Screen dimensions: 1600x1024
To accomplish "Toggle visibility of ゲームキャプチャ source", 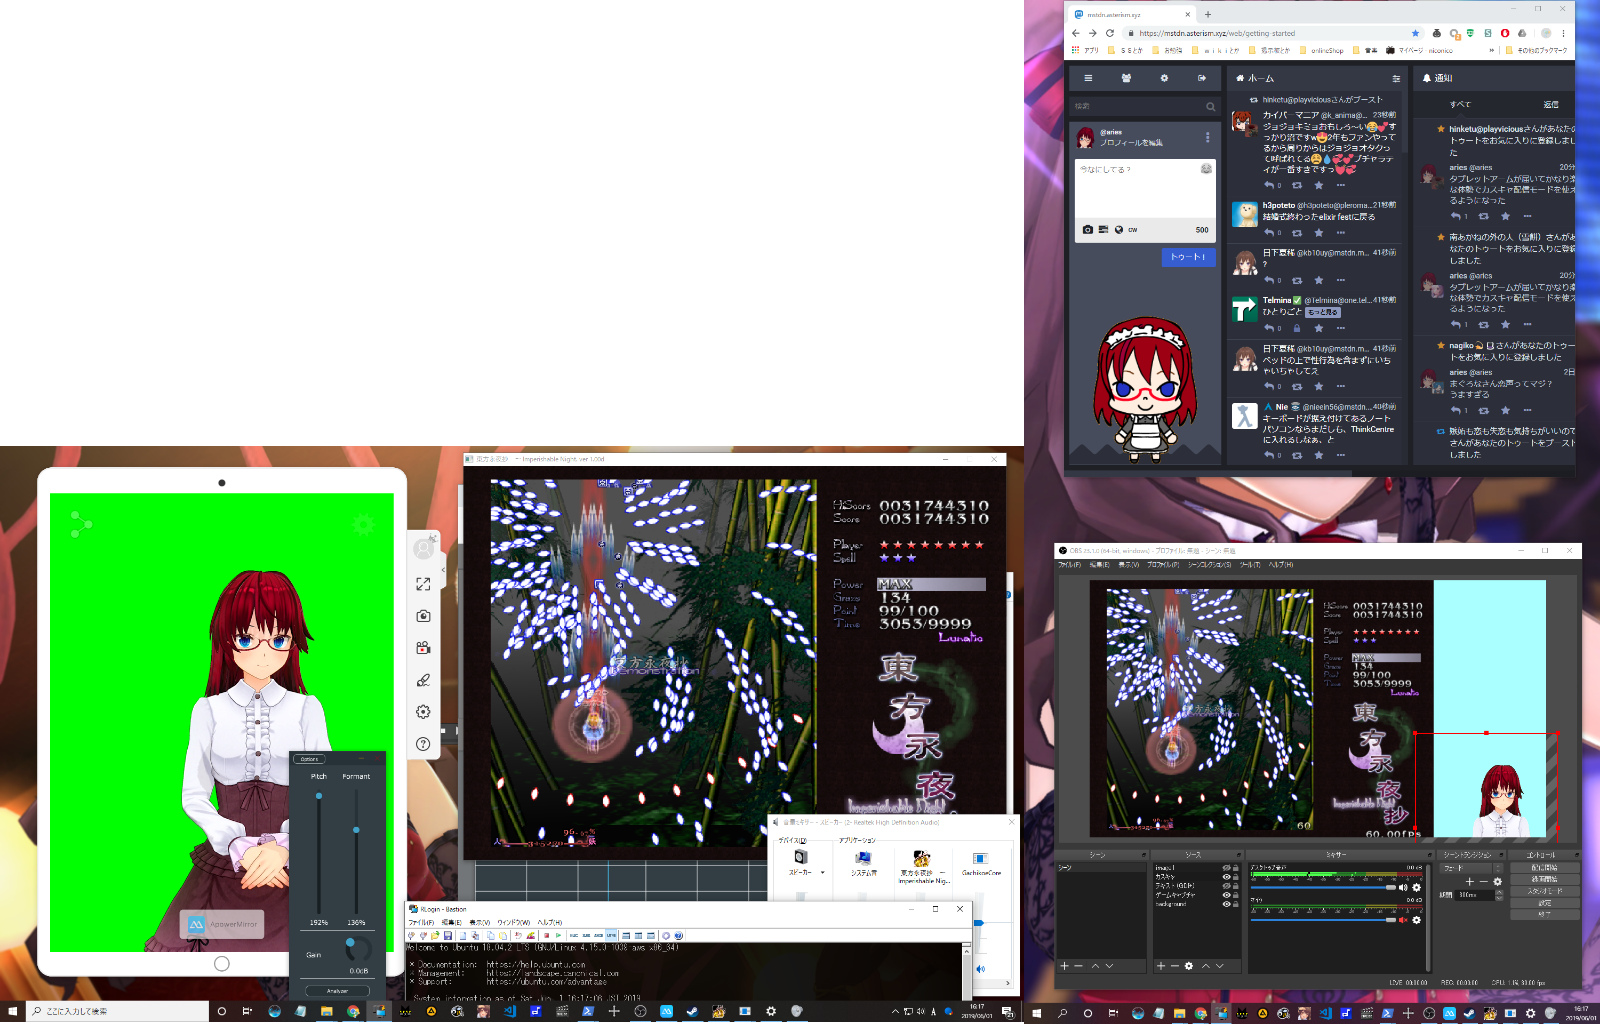I will pyautogui.click(x=1226, y=895).
